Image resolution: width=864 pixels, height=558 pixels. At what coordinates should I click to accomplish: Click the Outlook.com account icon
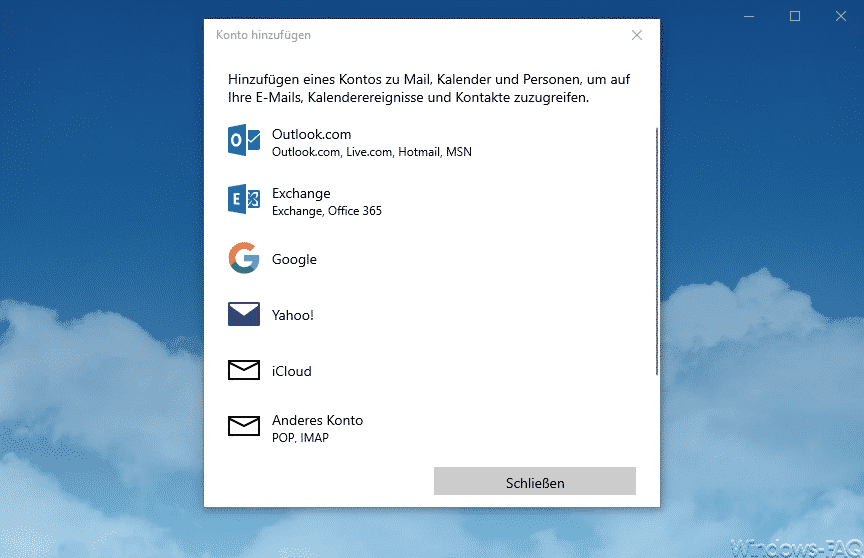coord(244,140)
